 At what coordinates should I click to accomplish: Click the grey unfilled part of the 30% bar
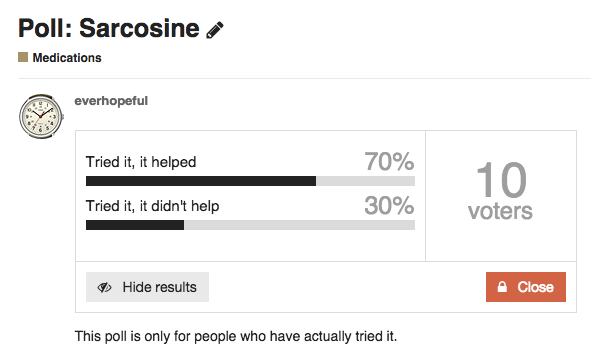click(x=300, y=225)
